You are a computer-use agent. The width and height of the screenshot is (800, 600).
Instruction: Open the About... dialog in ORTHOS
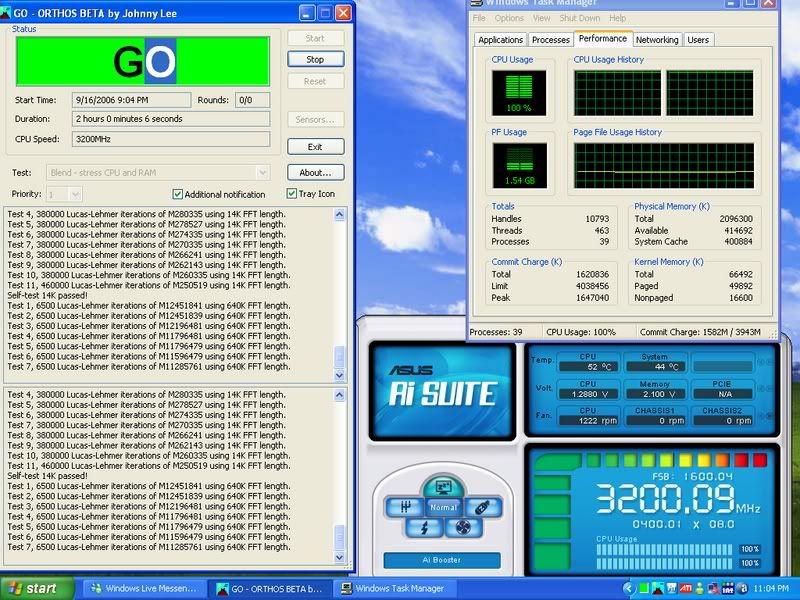tap(315, 172)
